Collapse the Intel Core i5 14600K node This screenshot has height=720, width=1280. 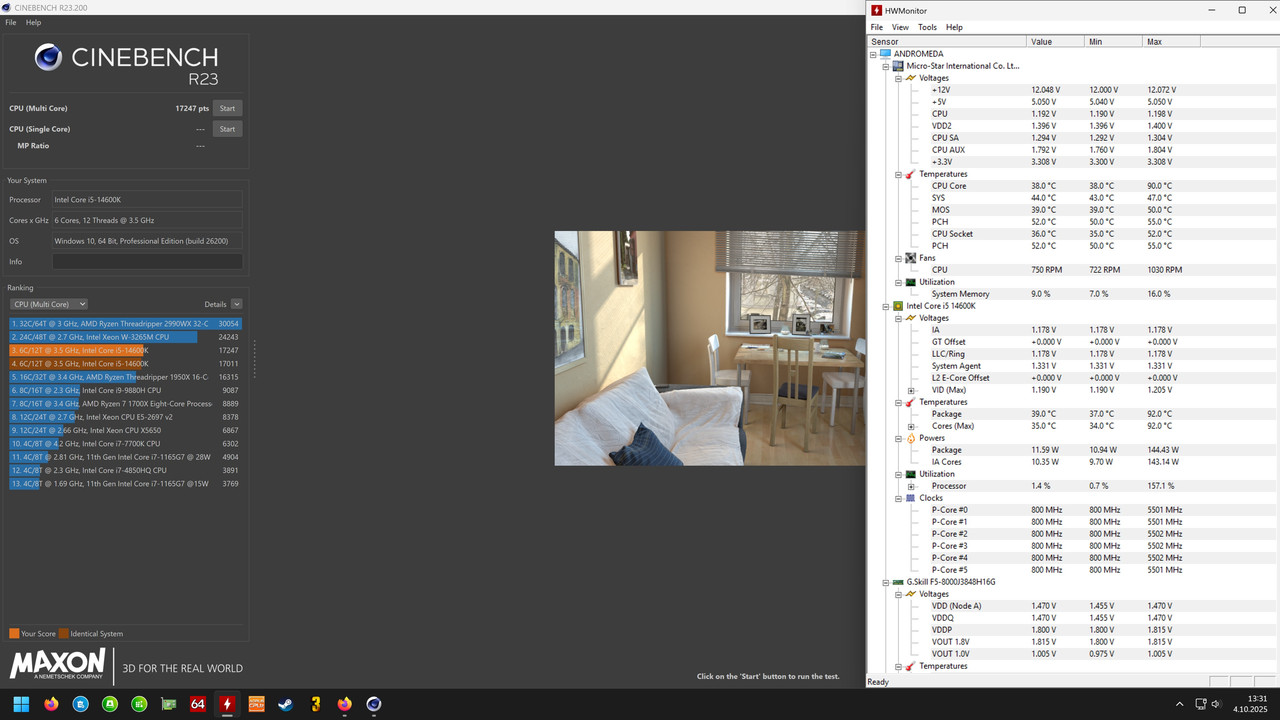[x=886, y=306]
